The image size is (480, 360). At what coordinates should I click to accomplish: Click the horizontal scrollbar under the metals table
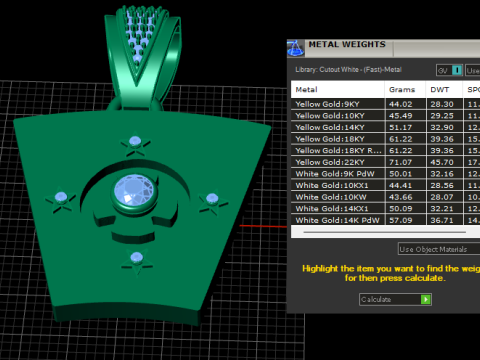pos(385,232)
